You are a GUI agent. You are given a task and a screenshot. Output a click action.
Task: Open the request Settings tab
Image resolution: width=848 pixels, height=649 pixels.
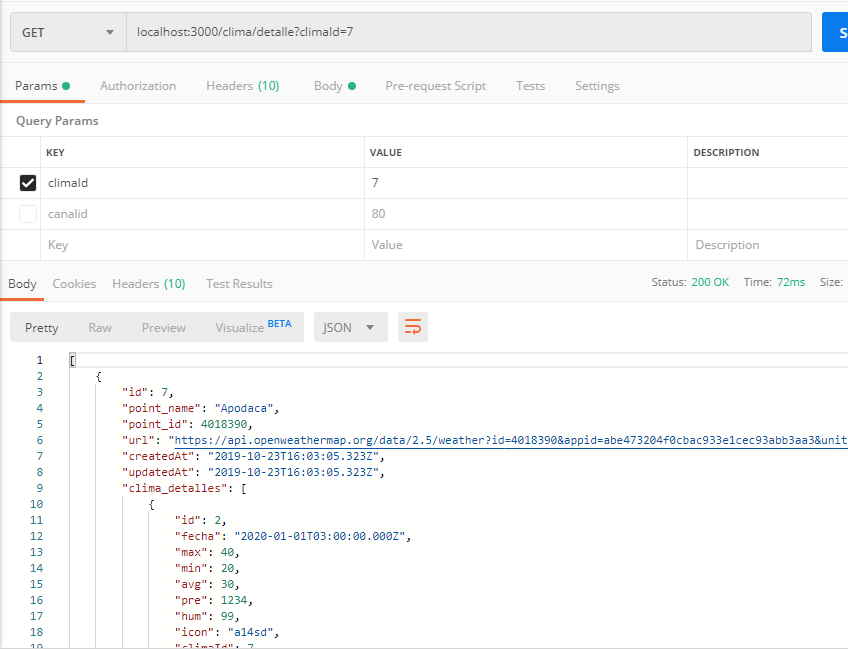[597, 86]
